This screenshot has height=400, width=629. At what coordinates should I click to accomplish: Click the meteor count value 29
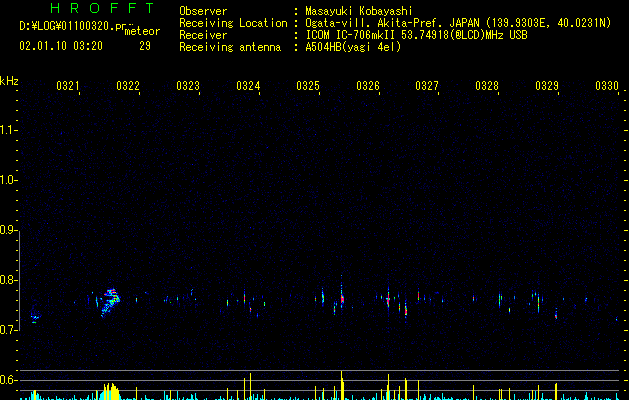(x=145, y=46)
